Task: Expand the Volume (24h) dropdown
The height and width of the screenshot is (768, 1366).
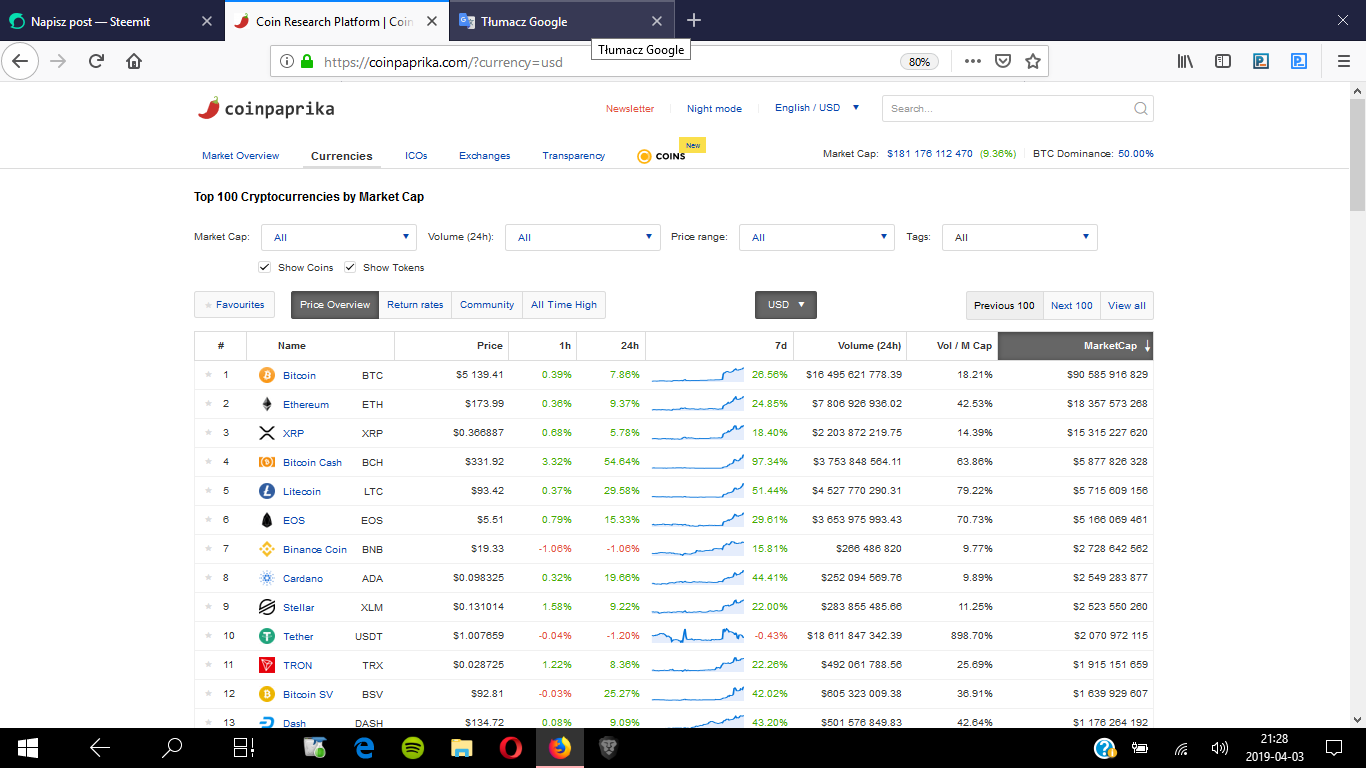Action: tap(583, 237)
